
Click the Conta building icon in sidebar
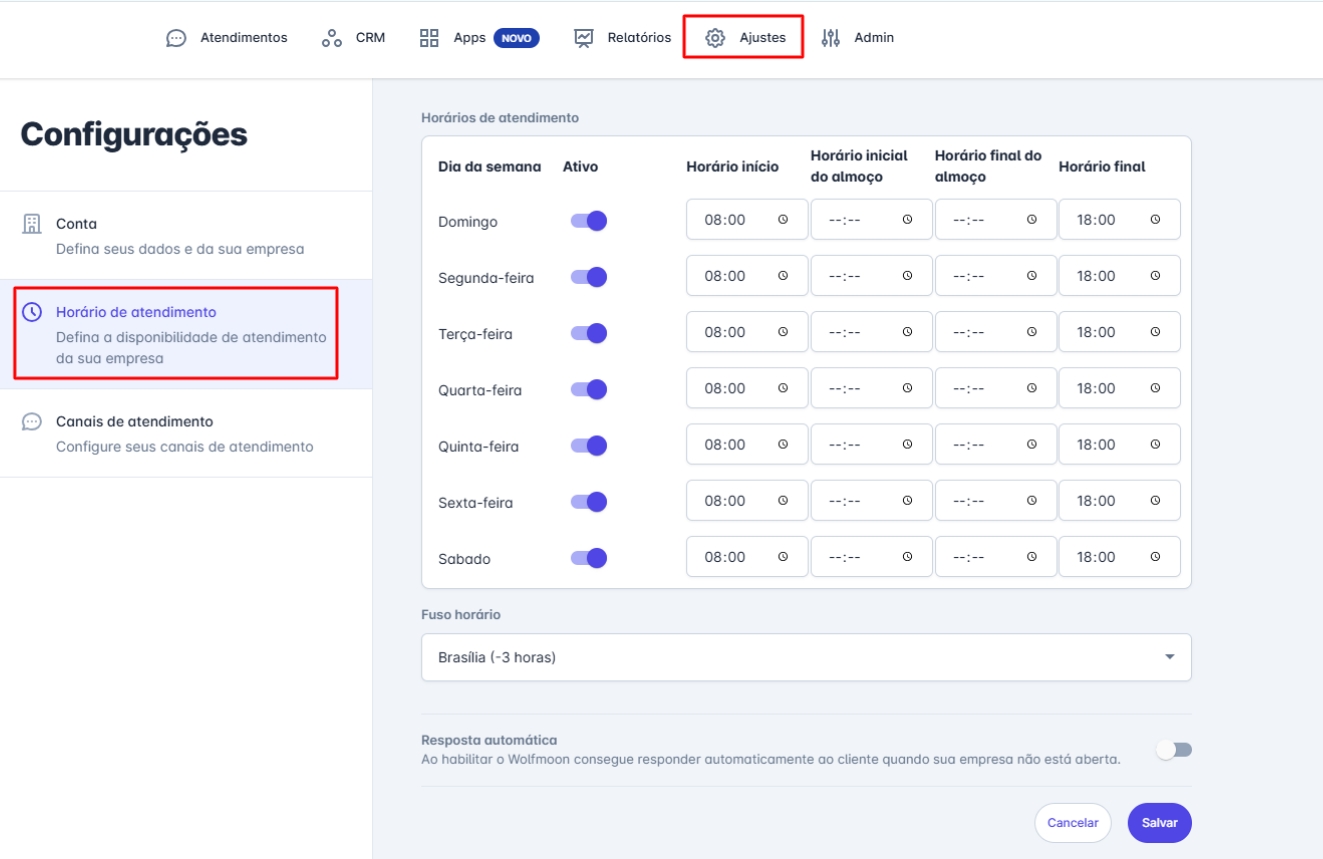click(32, 224)
